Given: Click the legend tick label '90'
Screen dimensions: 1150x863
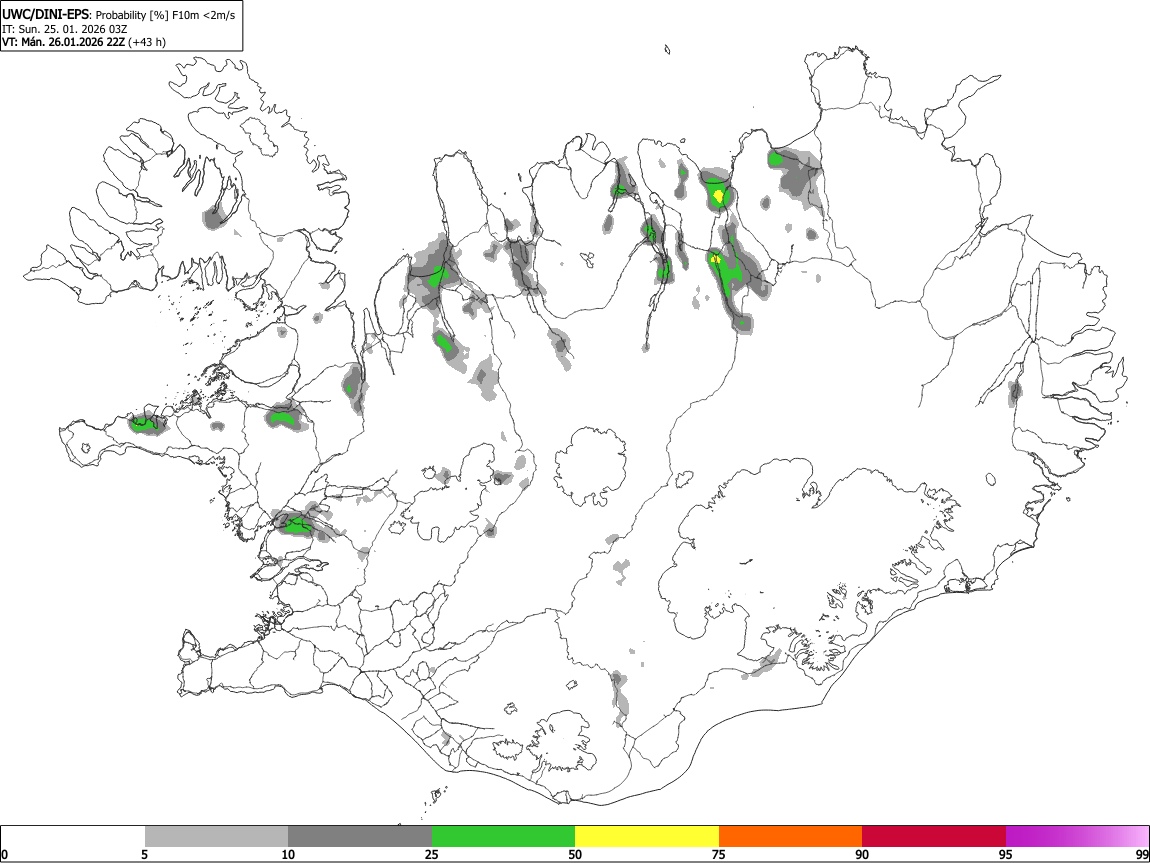Looking at the screenshot, I should click(x=862, y=854).
